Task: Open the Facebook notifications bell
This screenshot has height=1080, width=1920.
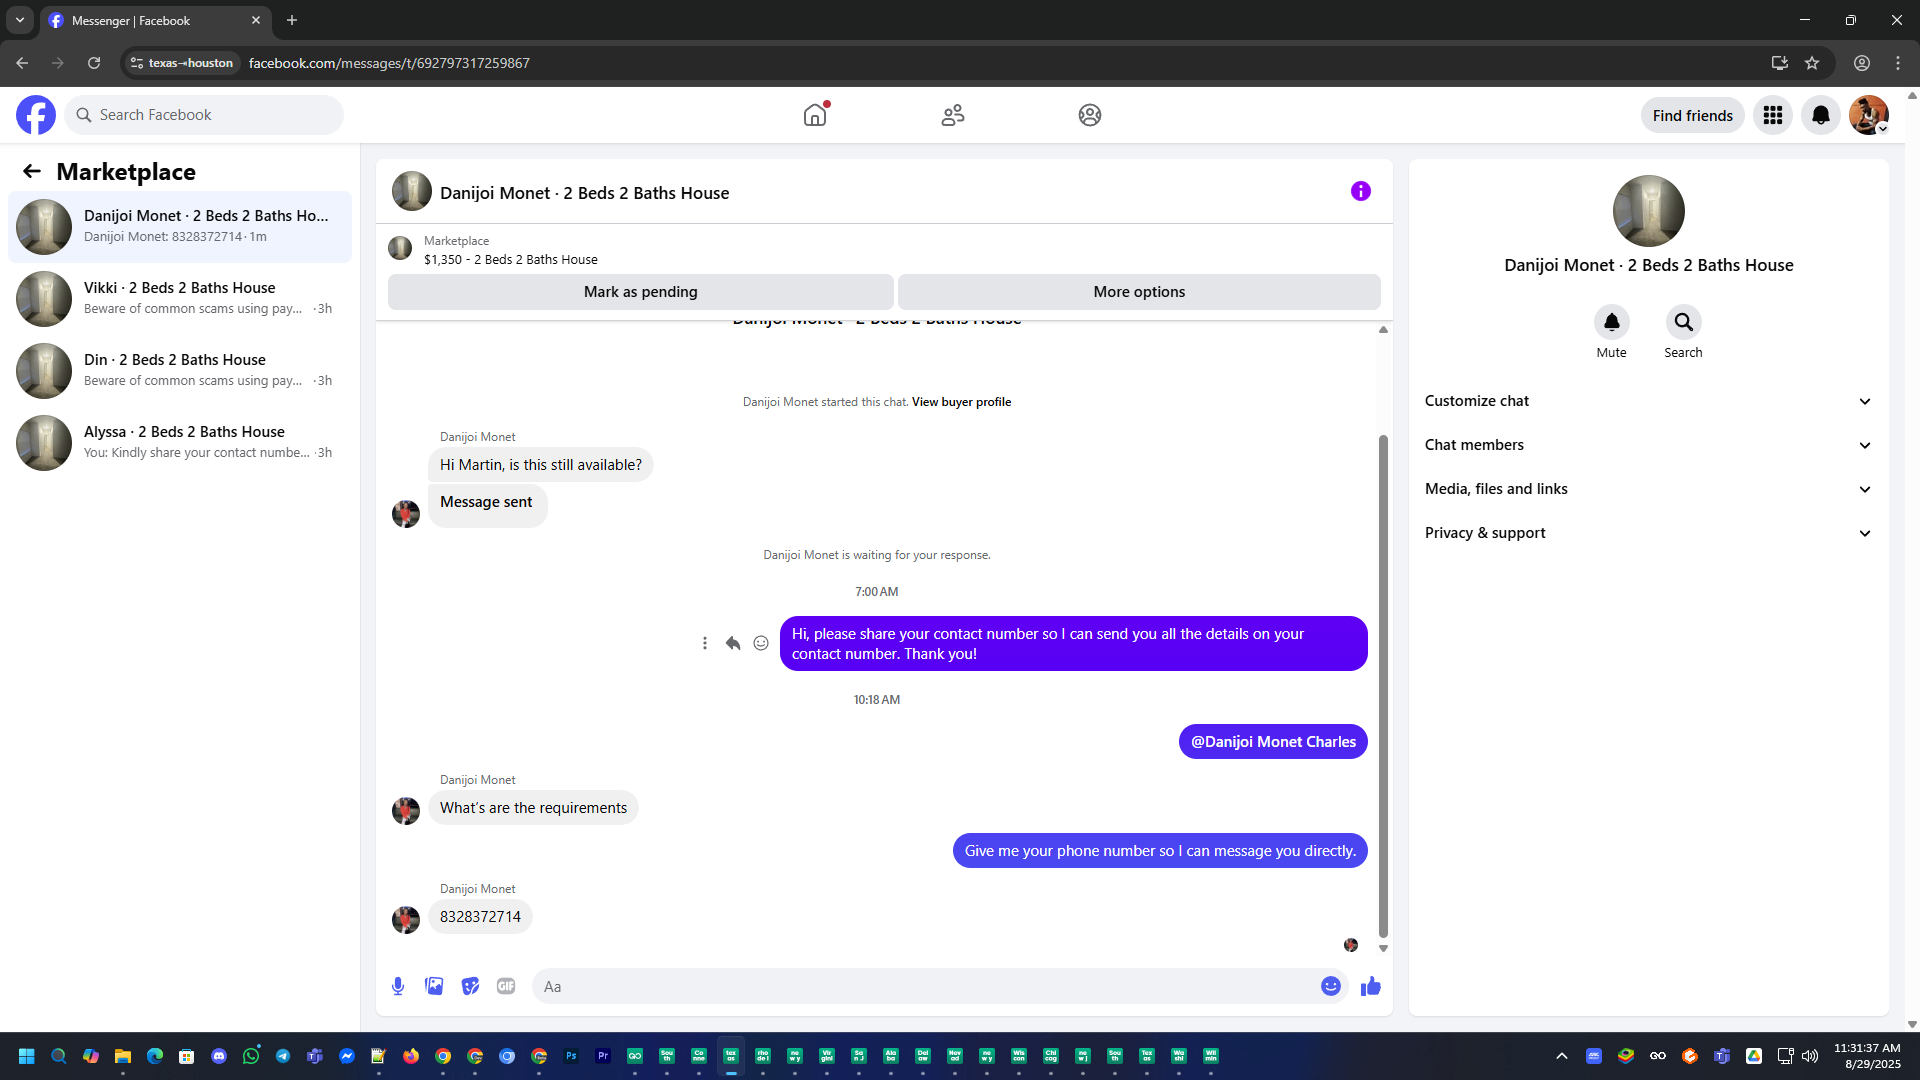Action: (1820, 115)
